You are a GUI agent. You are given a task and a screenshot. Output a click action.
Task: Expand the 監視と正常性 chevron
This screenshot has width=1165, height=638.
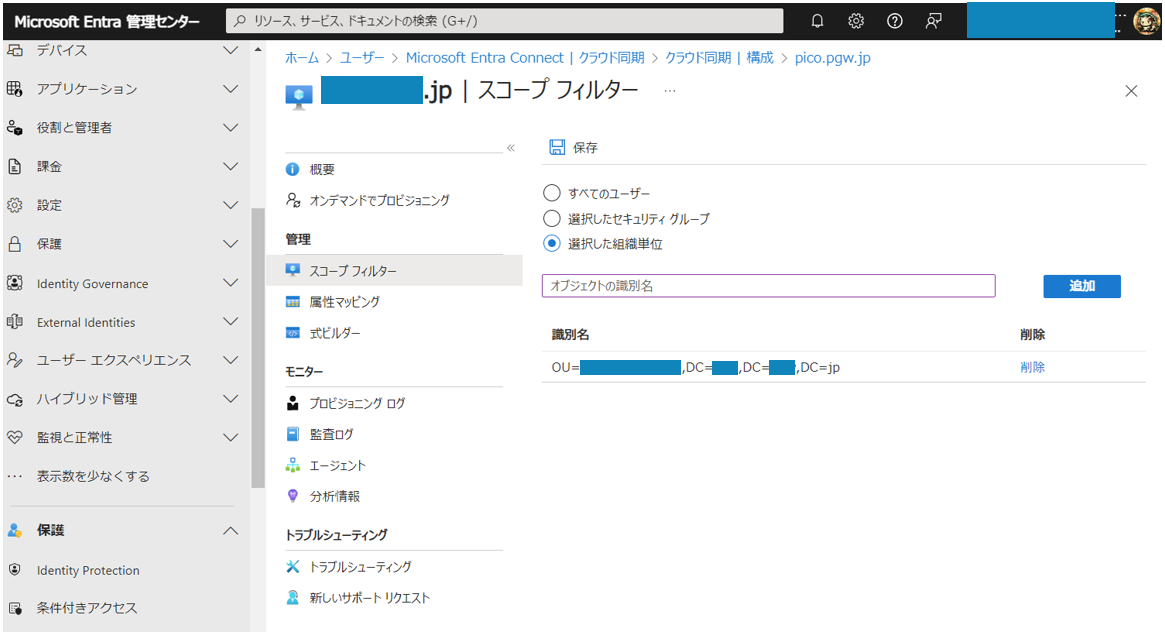click(231, 437)
